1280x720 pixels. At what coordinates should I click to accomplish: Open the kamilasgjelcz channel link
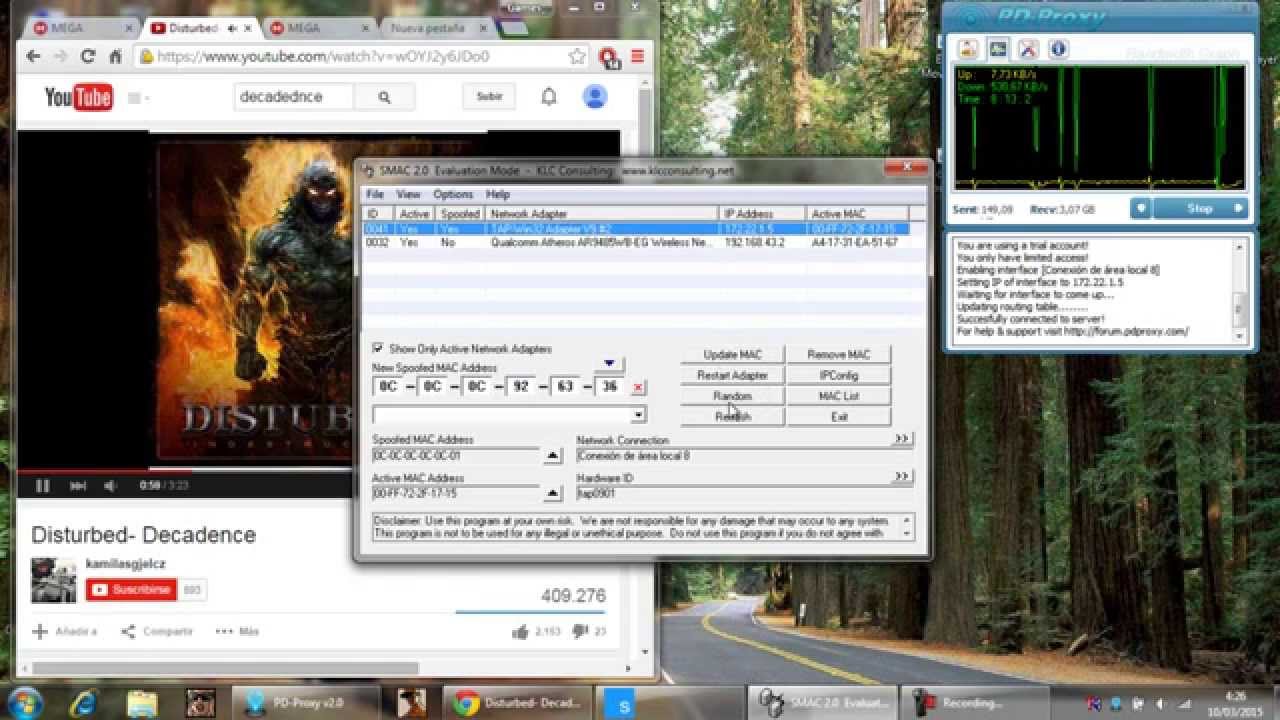[125, 563]
